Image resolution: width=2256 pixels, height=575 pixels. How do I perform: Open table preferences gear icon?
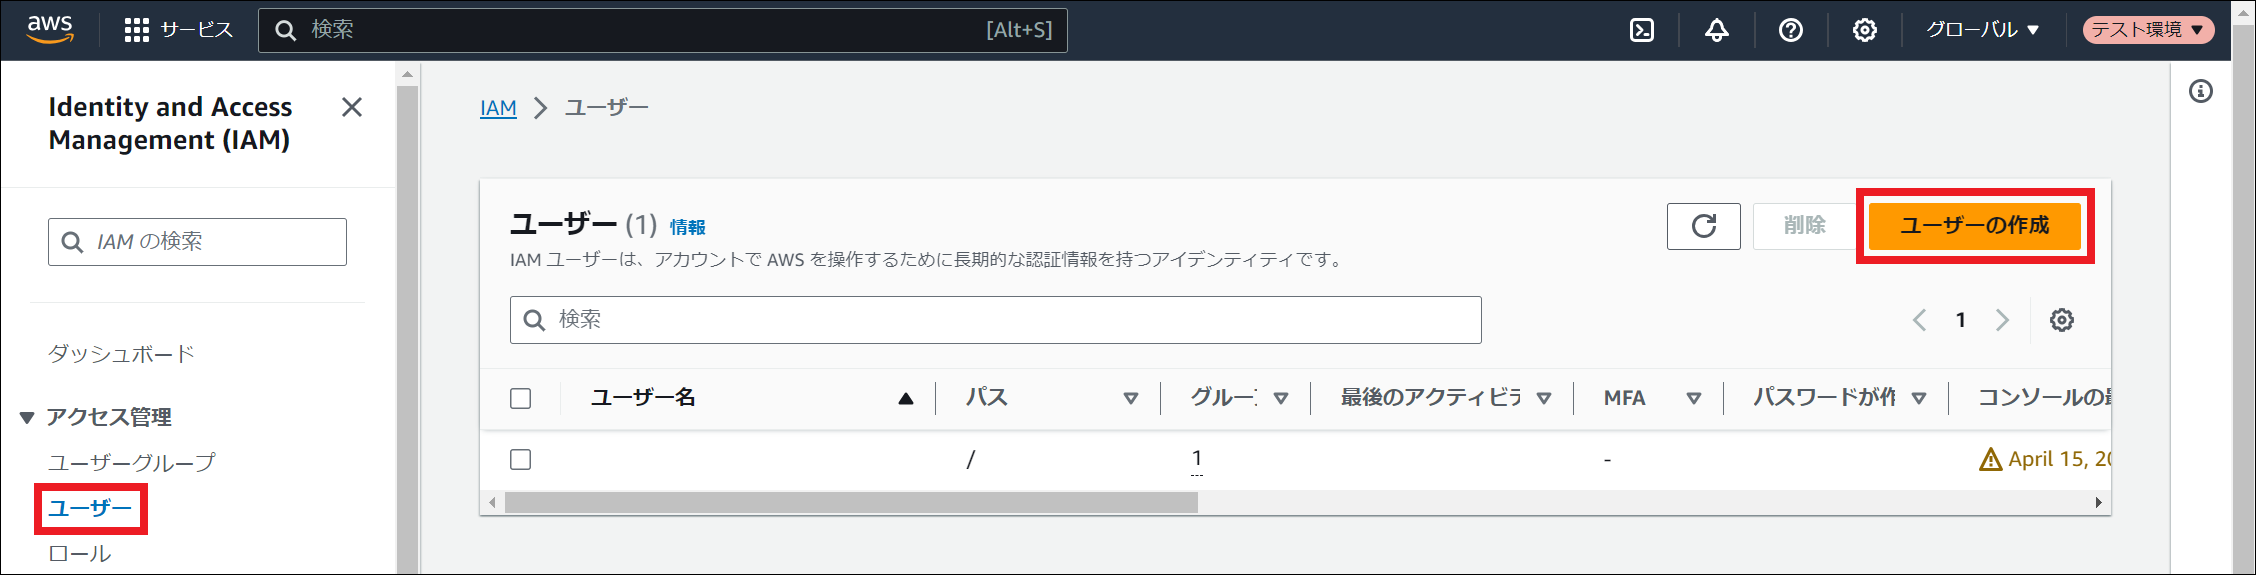(x=2061, y=320)
